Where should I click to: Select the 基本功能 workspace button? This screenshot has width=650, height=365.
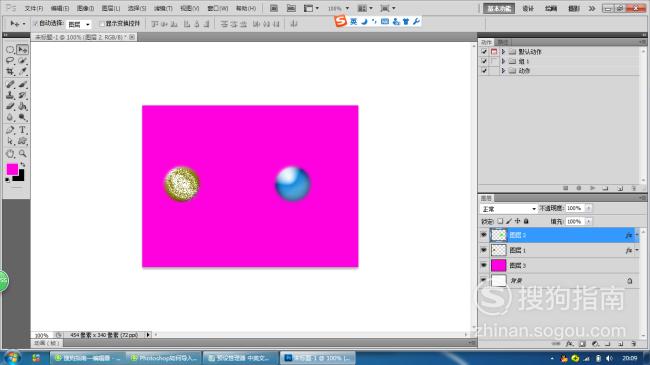click(x=499, y=8)
